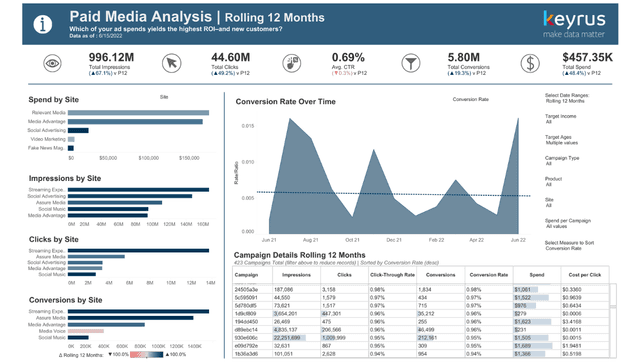Click the spend value $1,689
The image size is (640, 363).
click(x=522, y=346)
